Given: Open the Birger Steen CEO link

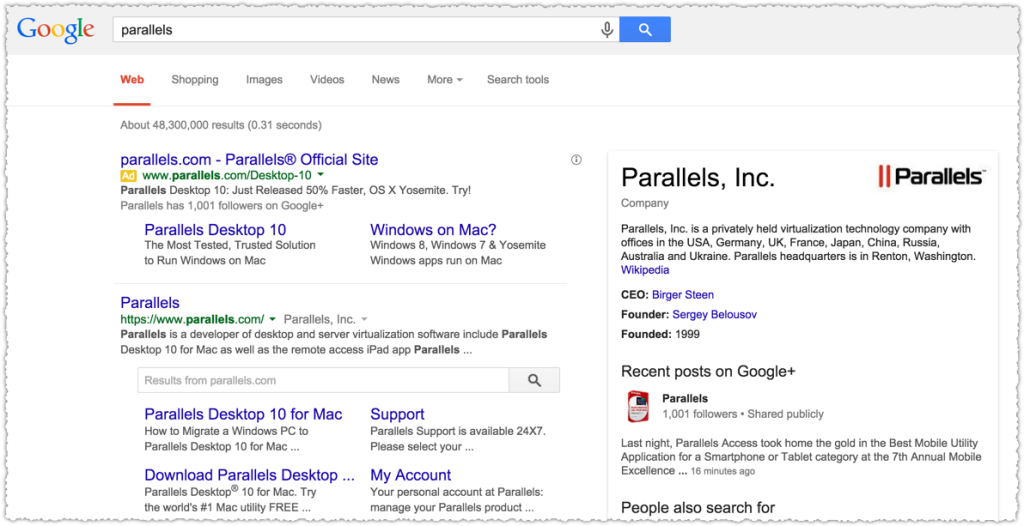Looking at the screenshot, I should point(682,295).
